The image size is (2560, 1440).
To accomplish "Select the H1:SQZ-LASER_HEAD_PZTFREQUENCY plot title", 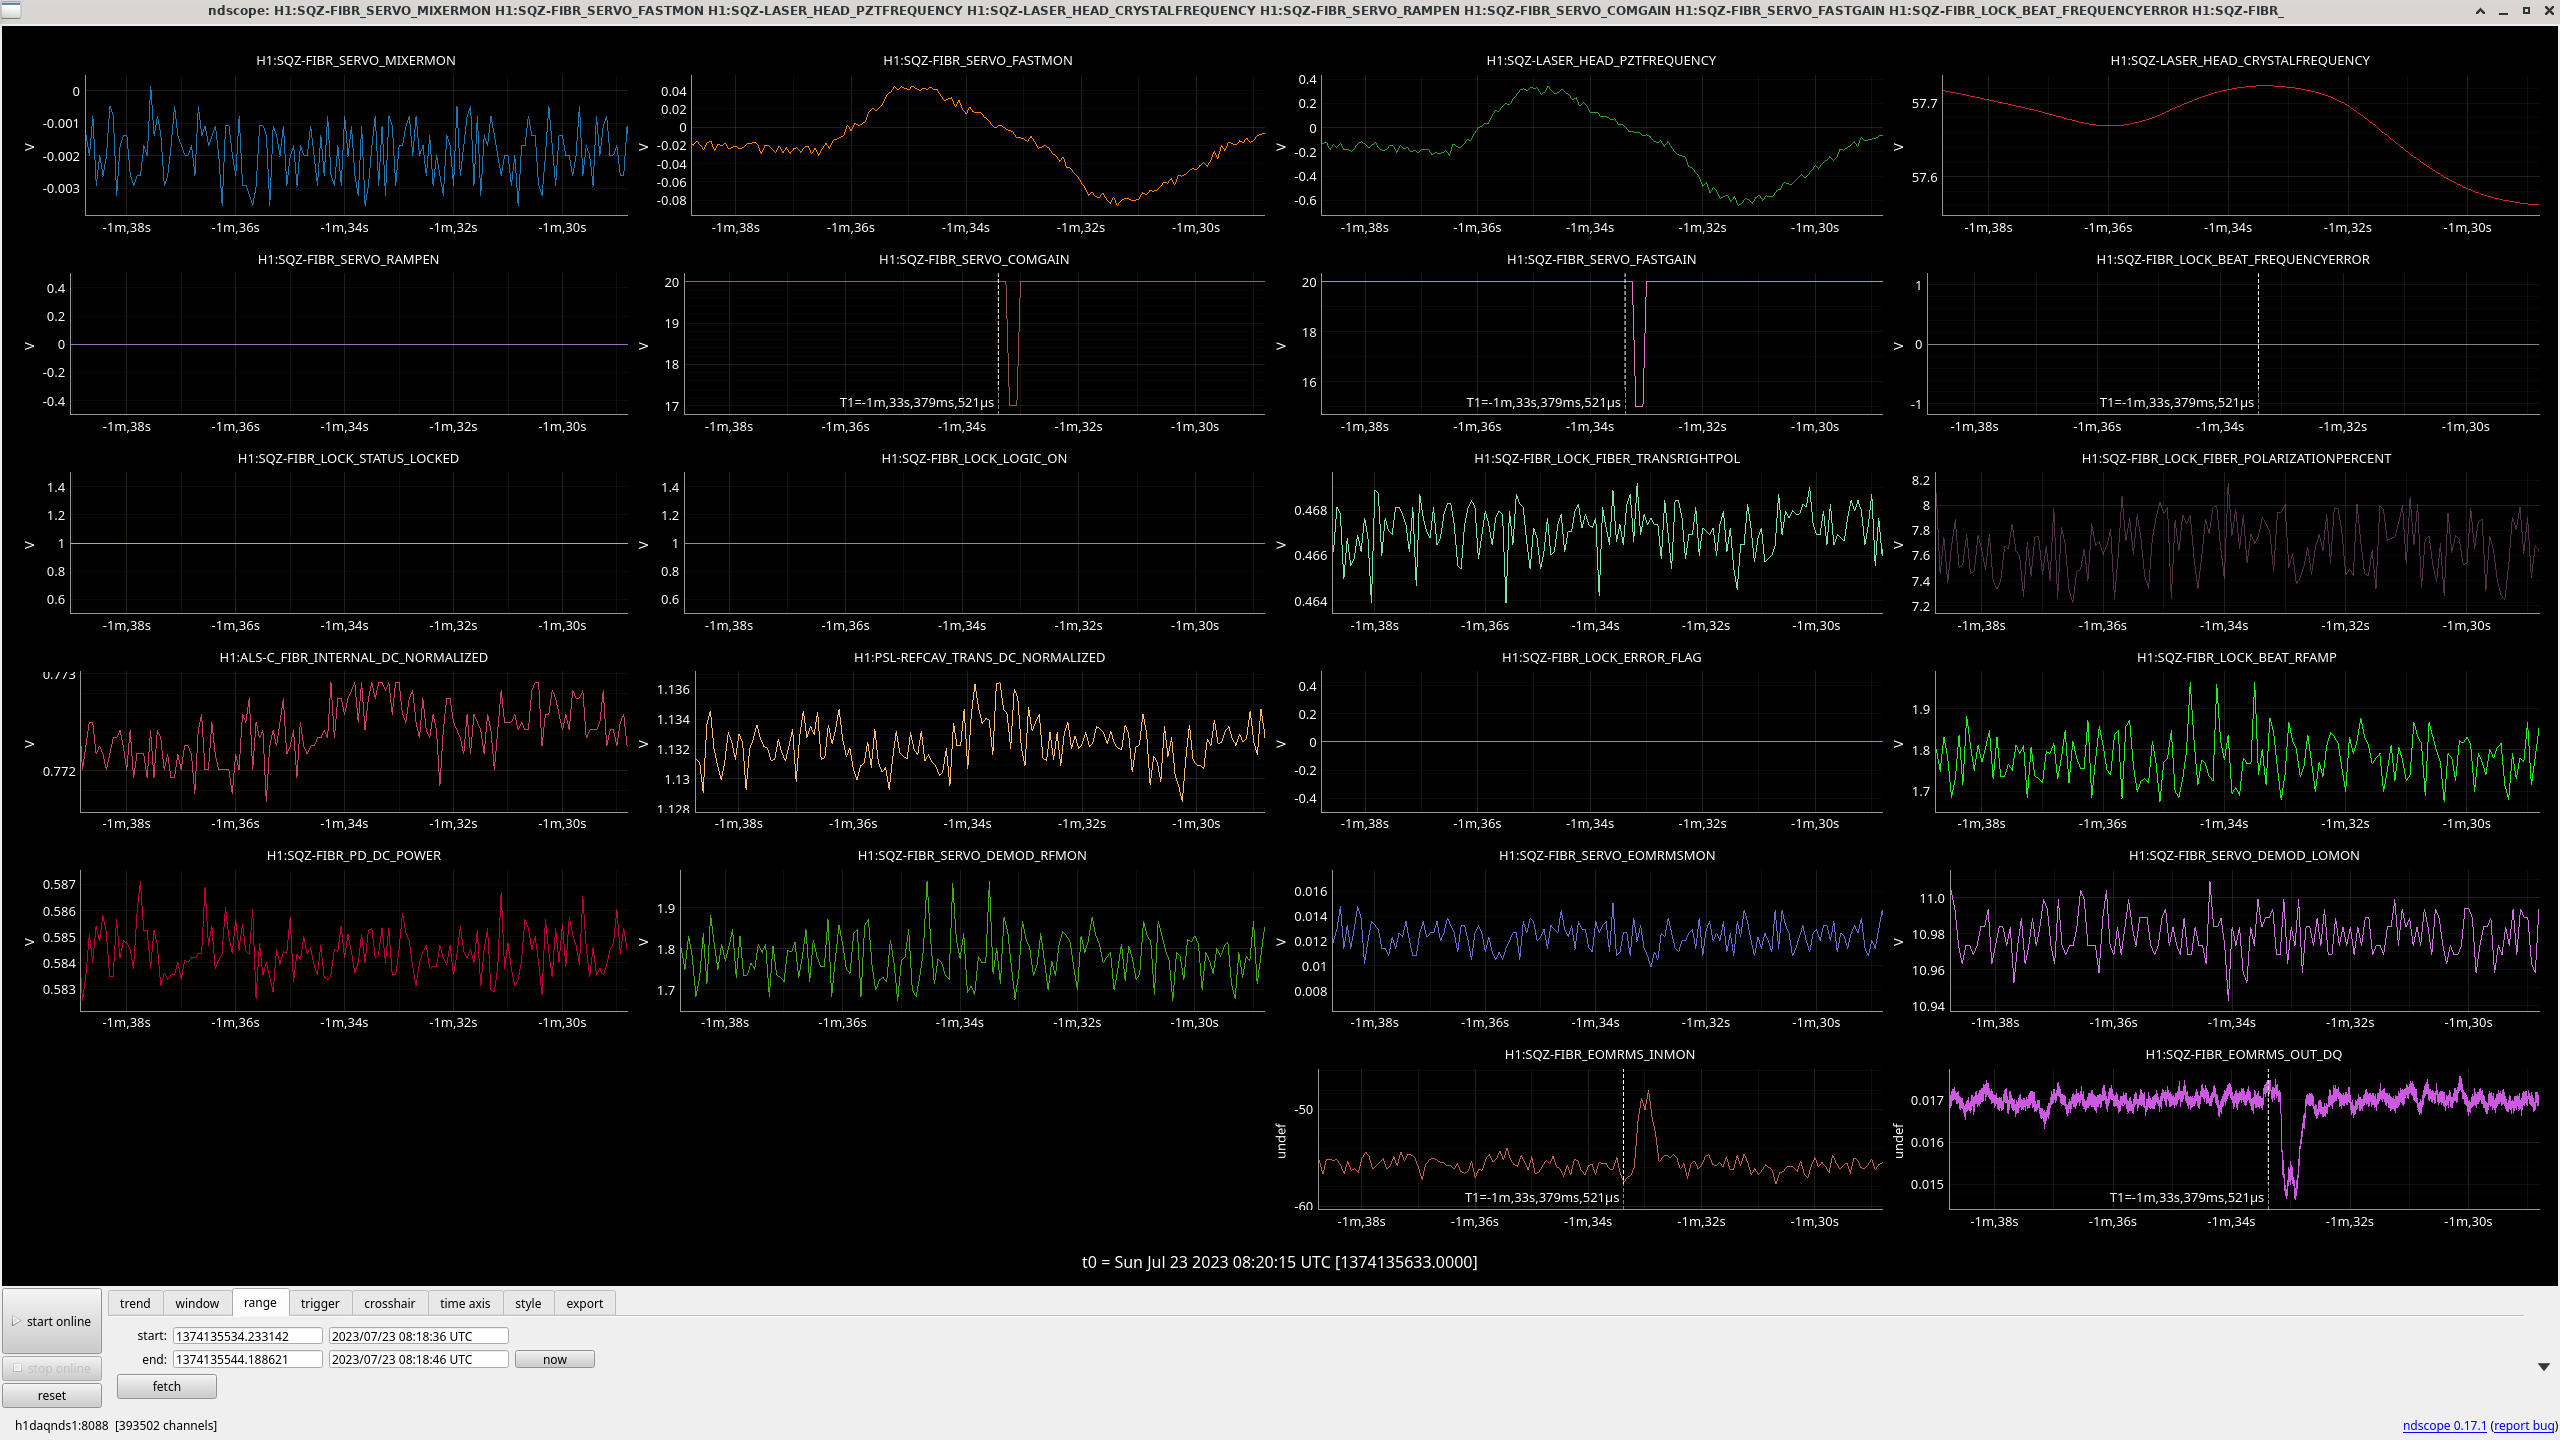I will click(1601, 60).
